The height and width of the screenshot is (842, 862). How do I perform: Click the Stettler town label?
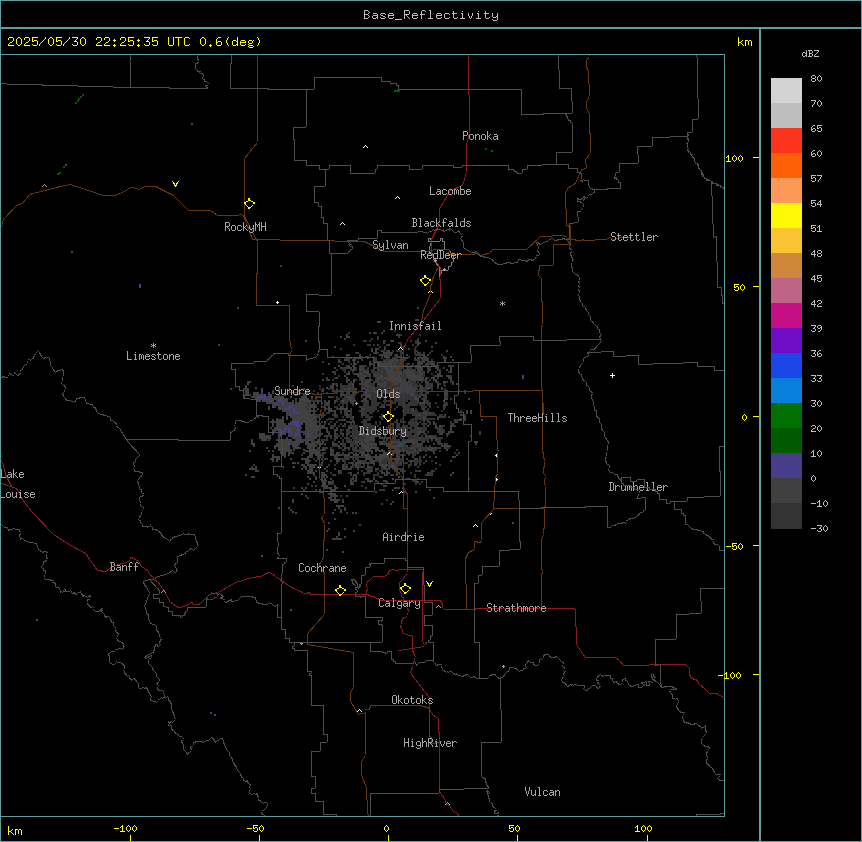pyautogui.click(x=634, y=237)
